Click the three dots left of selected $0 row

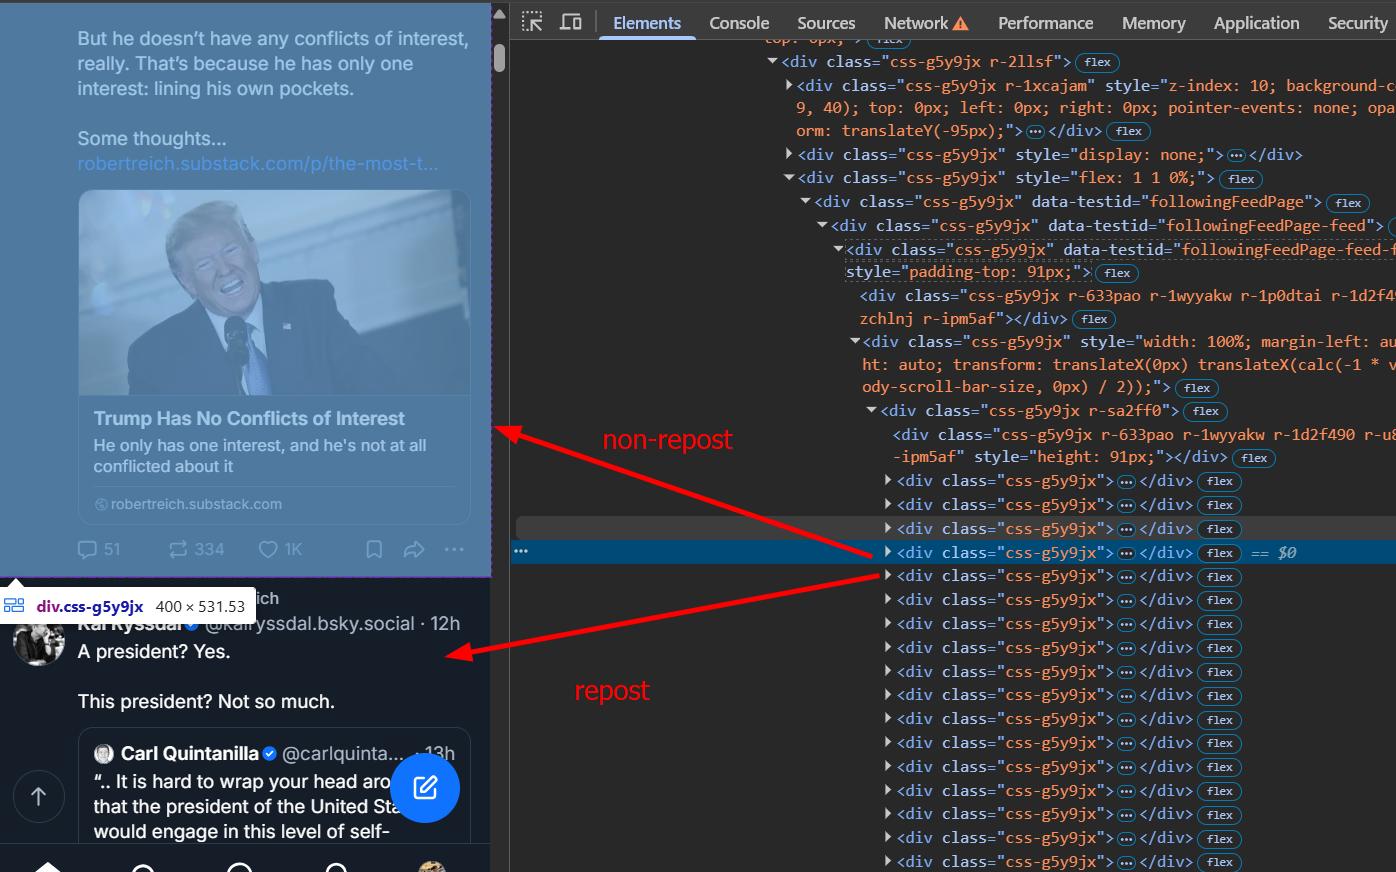point(521,552)
